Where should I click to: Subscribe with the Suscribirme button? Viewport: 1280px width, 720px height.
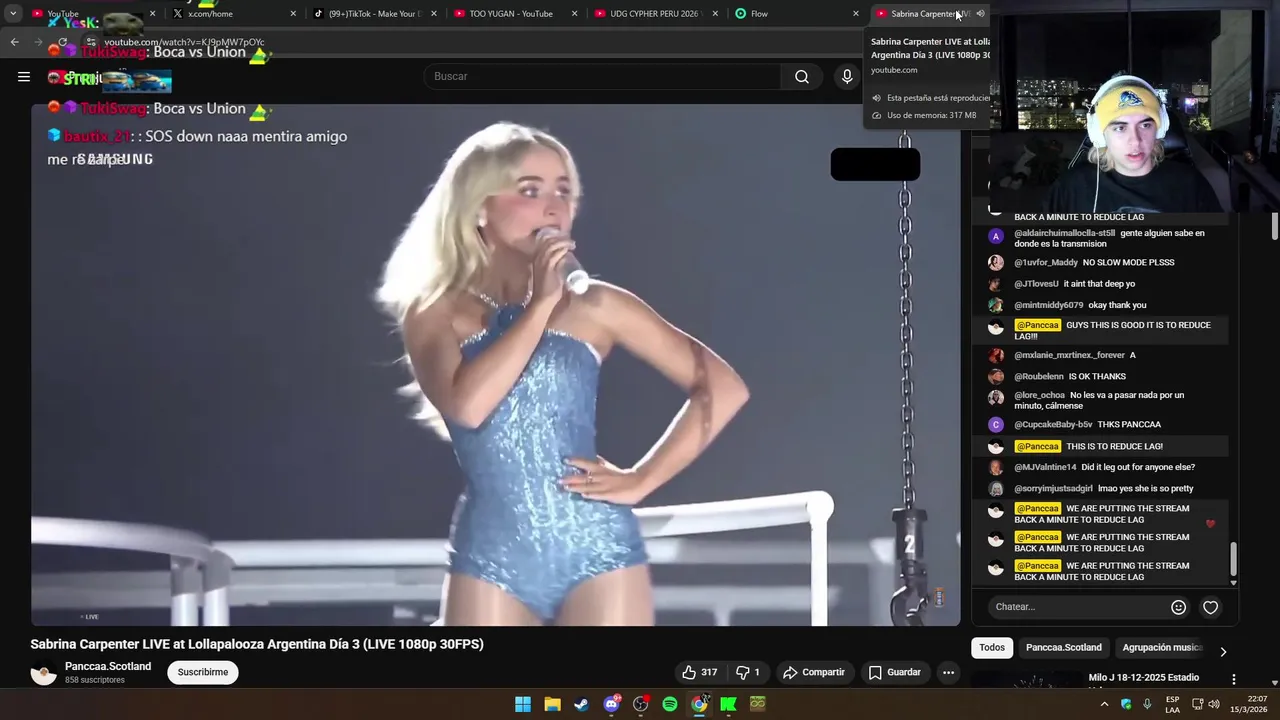[x=203, y=672]
